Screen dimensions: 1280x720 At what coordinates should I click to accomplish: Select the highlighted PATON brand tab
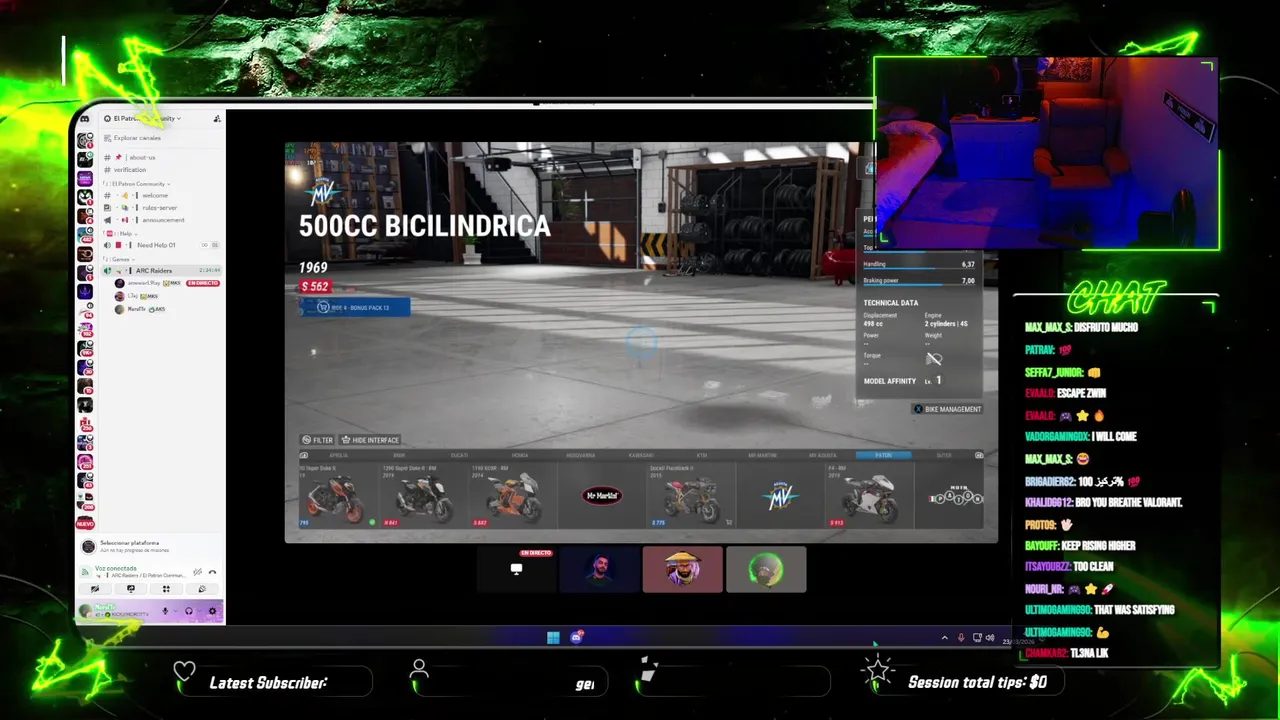(883, 455)
